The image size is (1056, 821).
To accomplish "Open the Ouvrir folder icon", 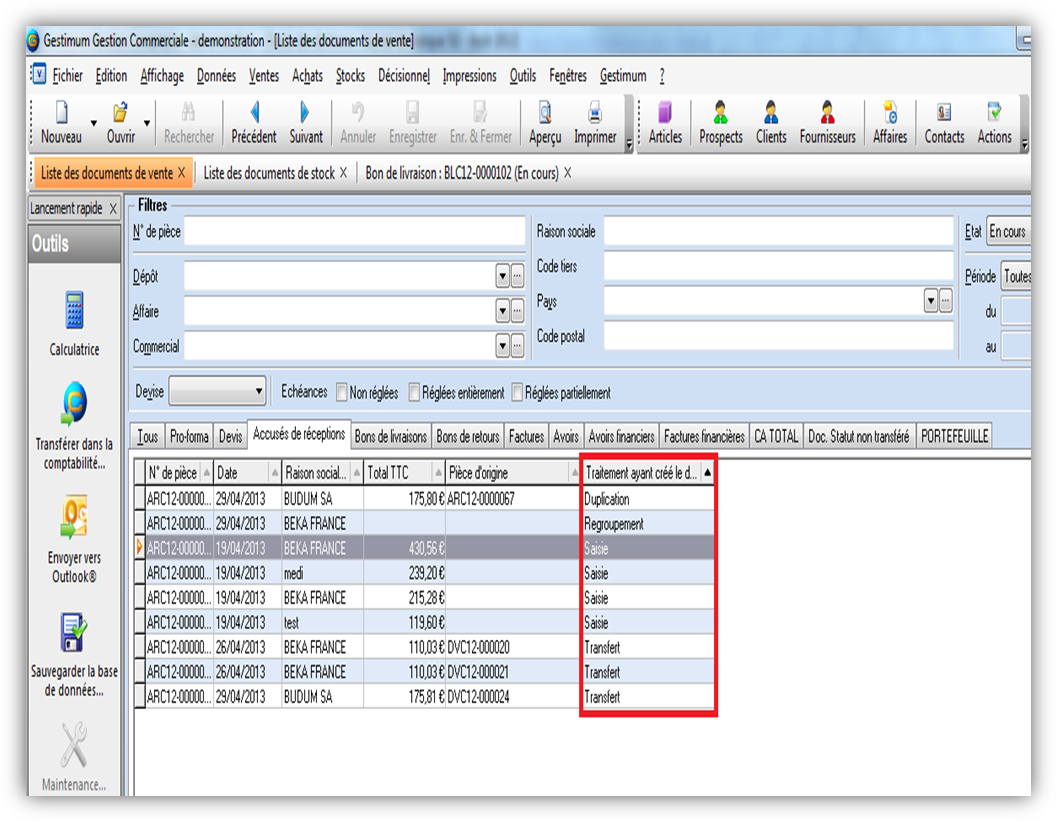I will point(121,112).
